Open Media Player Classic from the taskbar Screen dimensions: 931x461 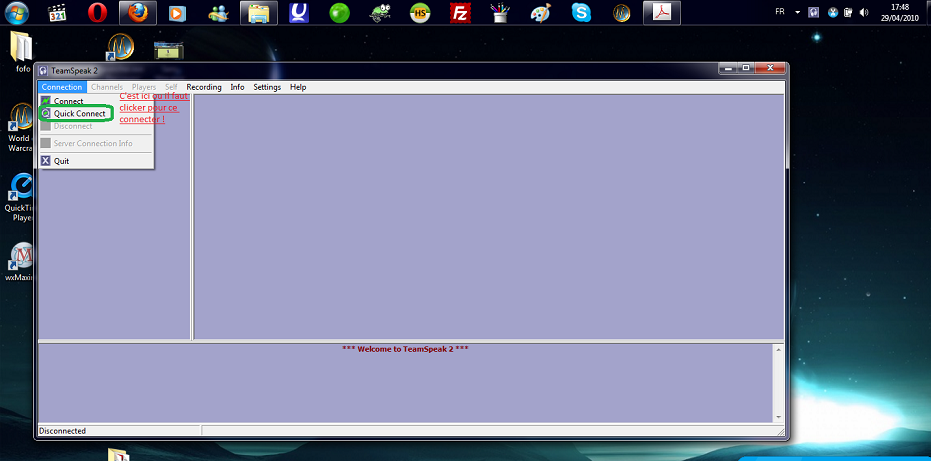click(x=57, y=12)
